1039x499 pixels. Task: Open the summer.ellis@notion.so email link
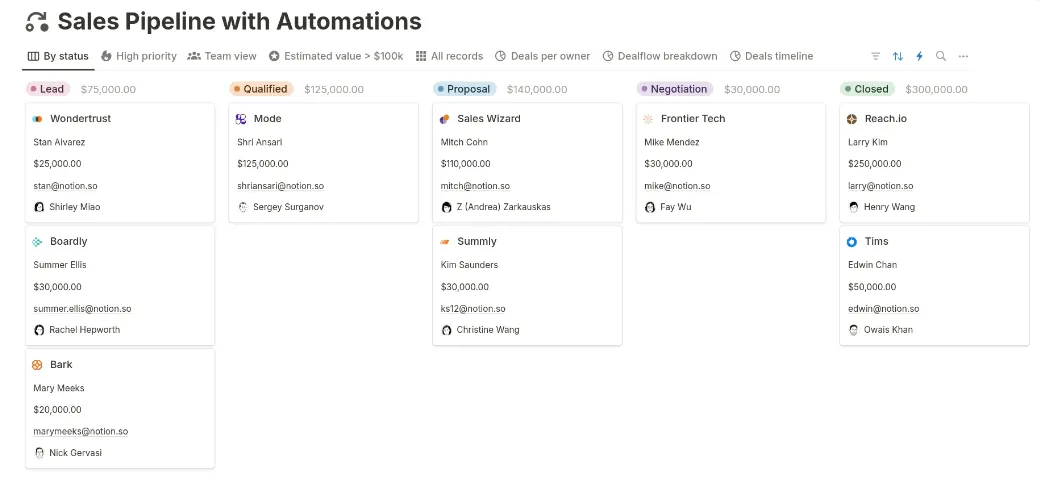tap(82, 309)
